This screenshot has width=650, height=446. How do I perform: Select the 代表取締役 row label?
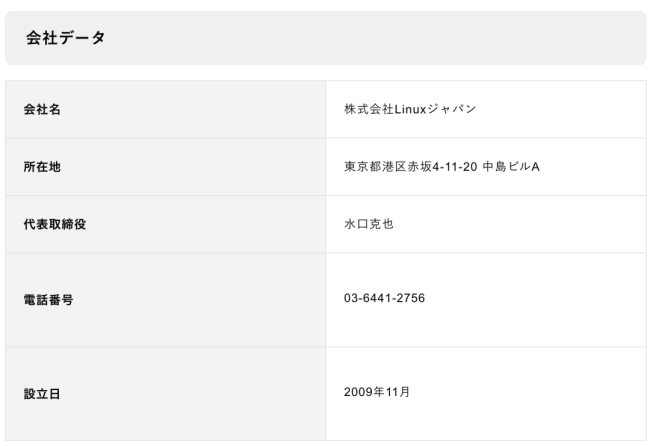click(x=54, y=223)
